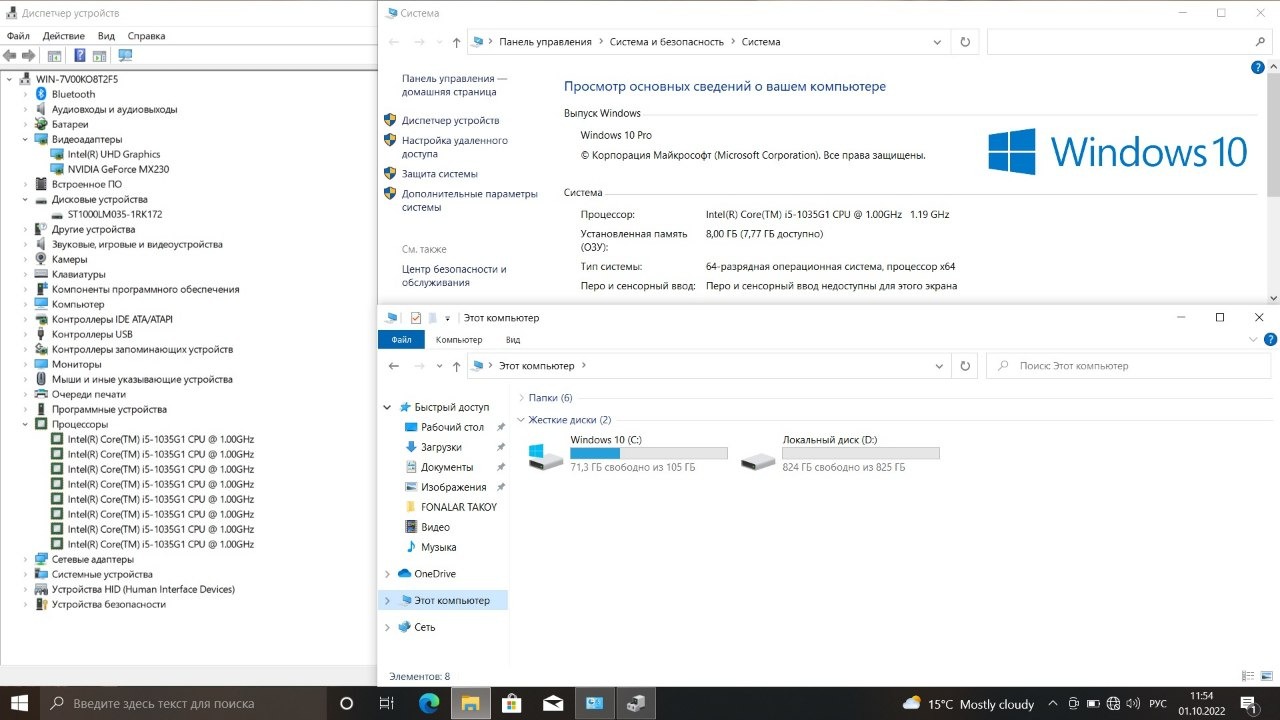The width and height of the screenshot is (1280, 720).
Task: Refresh the Этот компьютер Explorer window
Action: point(965,366)
